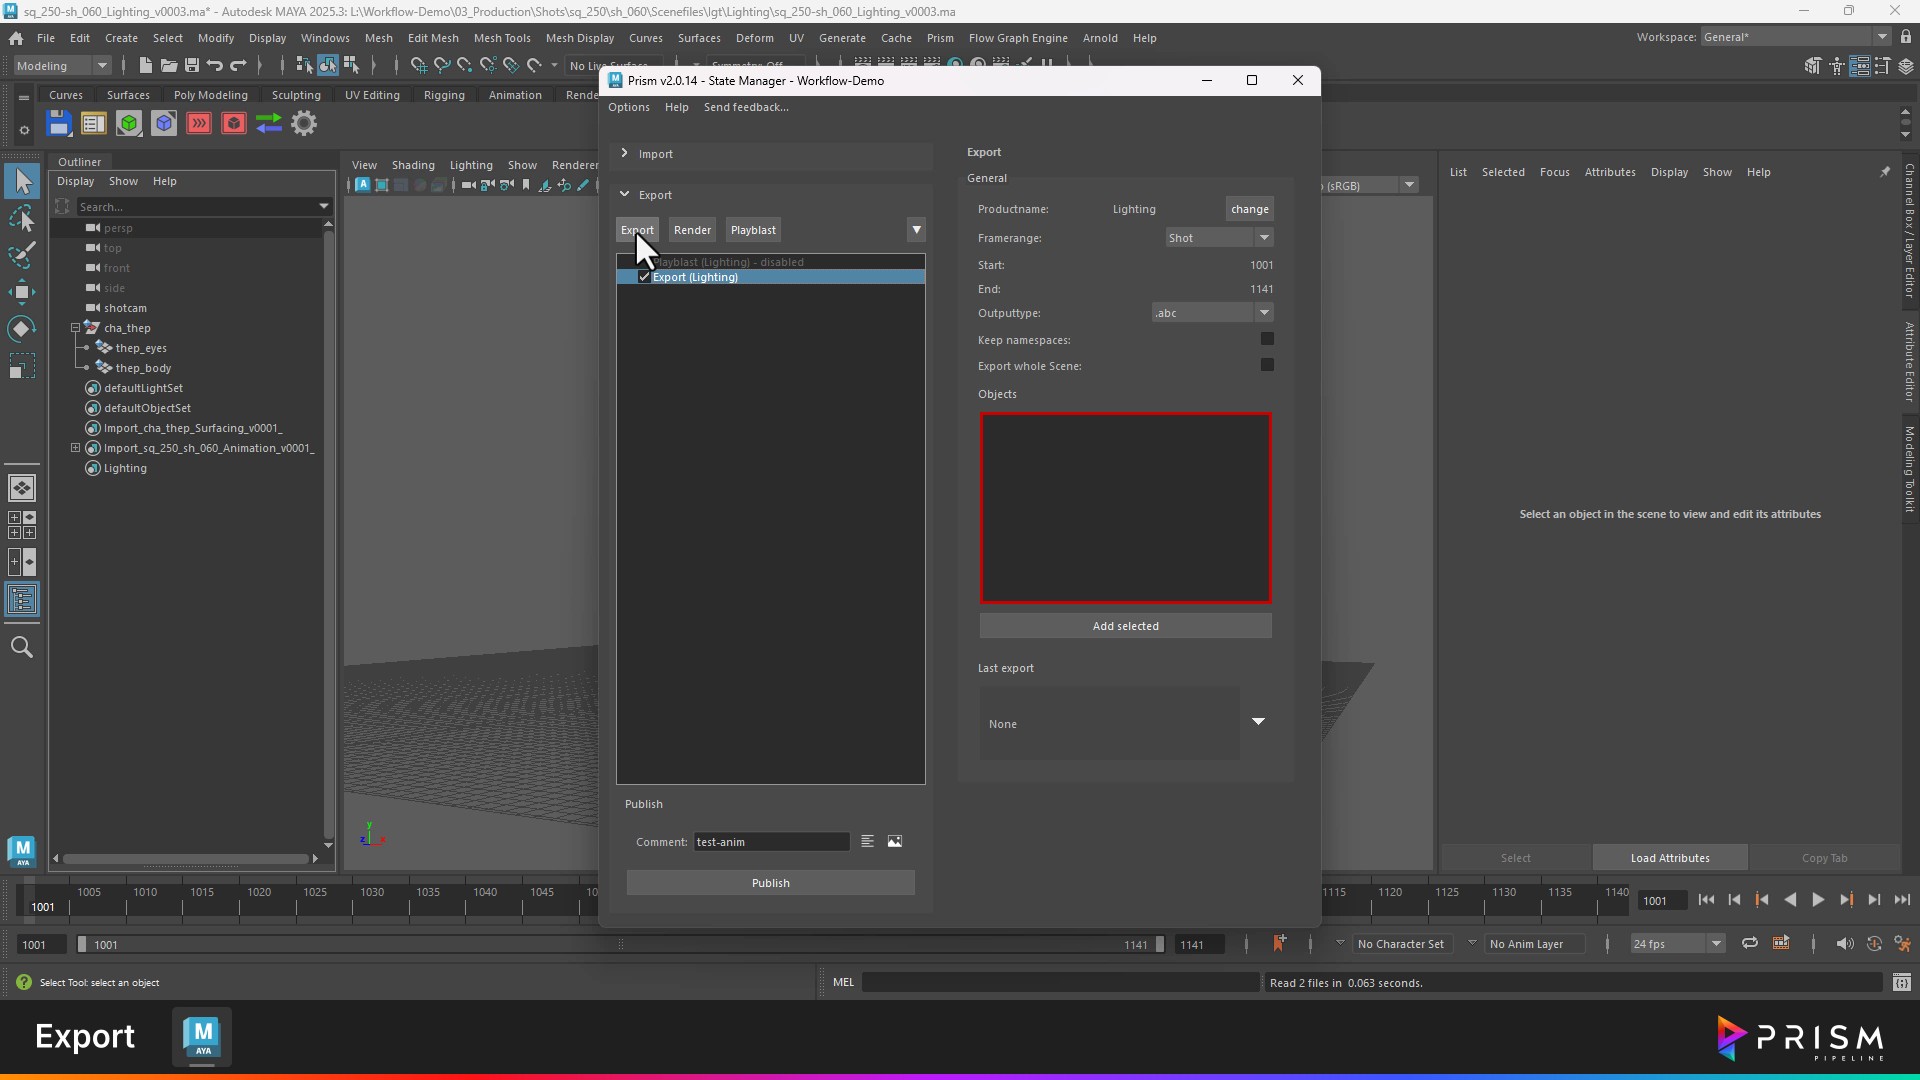Image resolution: width=1920 pixels, height=1080 pixels.
Task: Click Load Attributes button
Action: point(1670,858)
